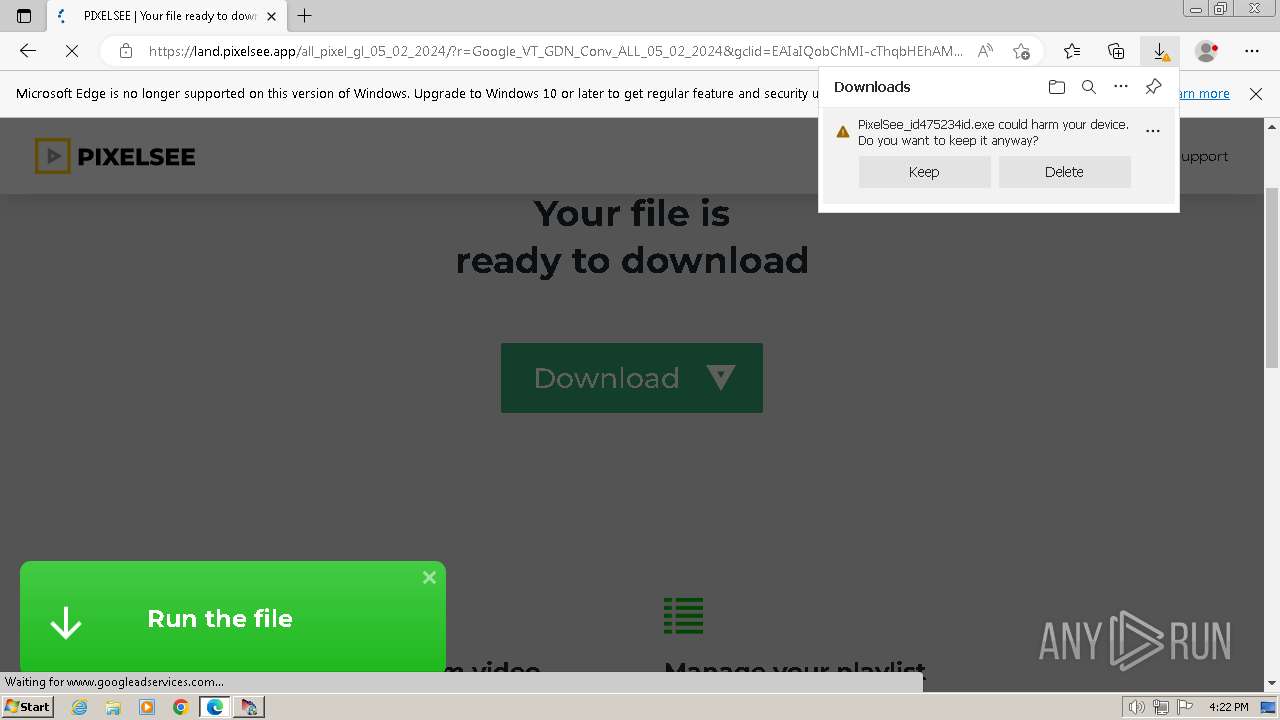
Task: Click the browser Back arrow
Action: coord(28,51)
